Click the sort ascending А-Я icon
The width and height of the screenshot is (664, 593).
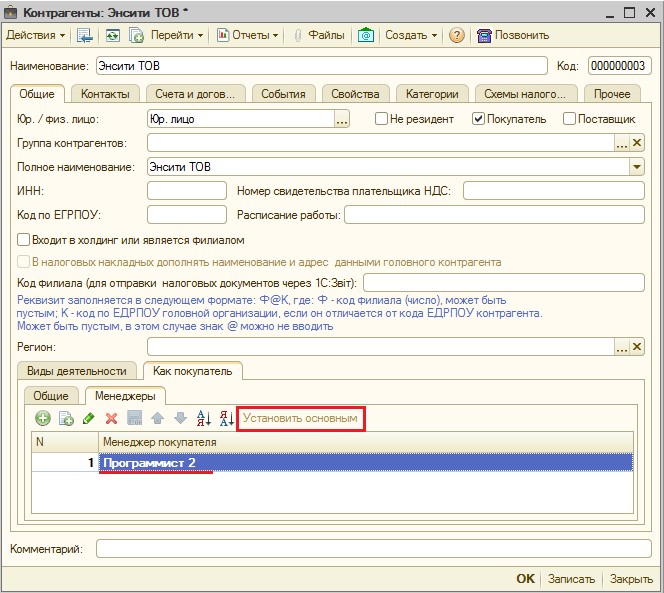click(204, 418)
